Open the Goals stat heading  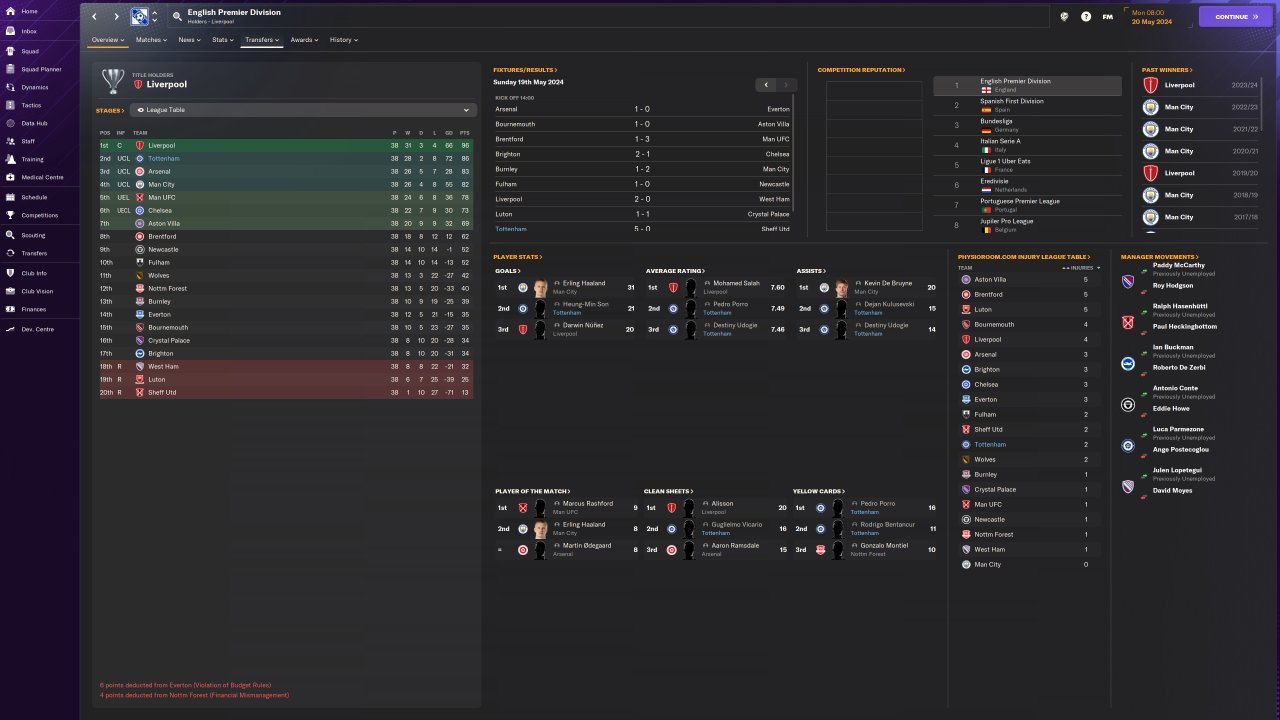tap(508, 271)
